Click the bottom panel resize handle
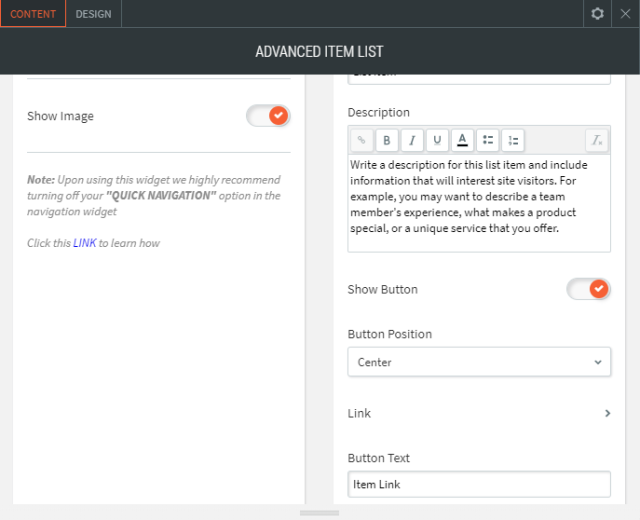 click(319, 513)
